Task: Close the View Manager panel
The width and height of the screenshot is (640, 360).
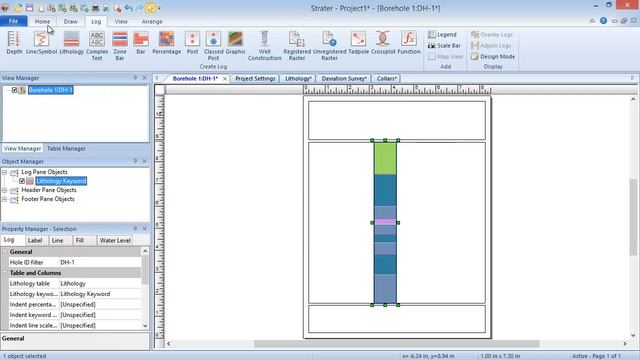Action: (x=144, y=78)
